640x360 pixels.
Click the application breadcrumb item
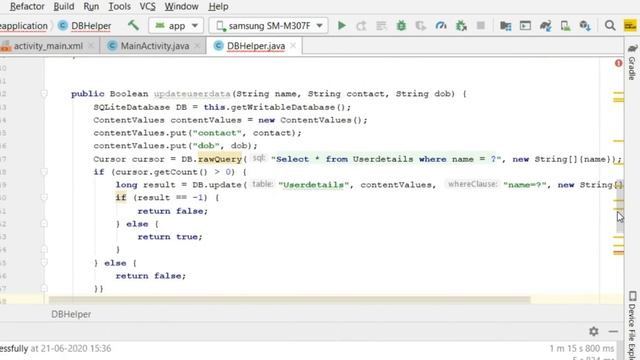coord(24,26)
